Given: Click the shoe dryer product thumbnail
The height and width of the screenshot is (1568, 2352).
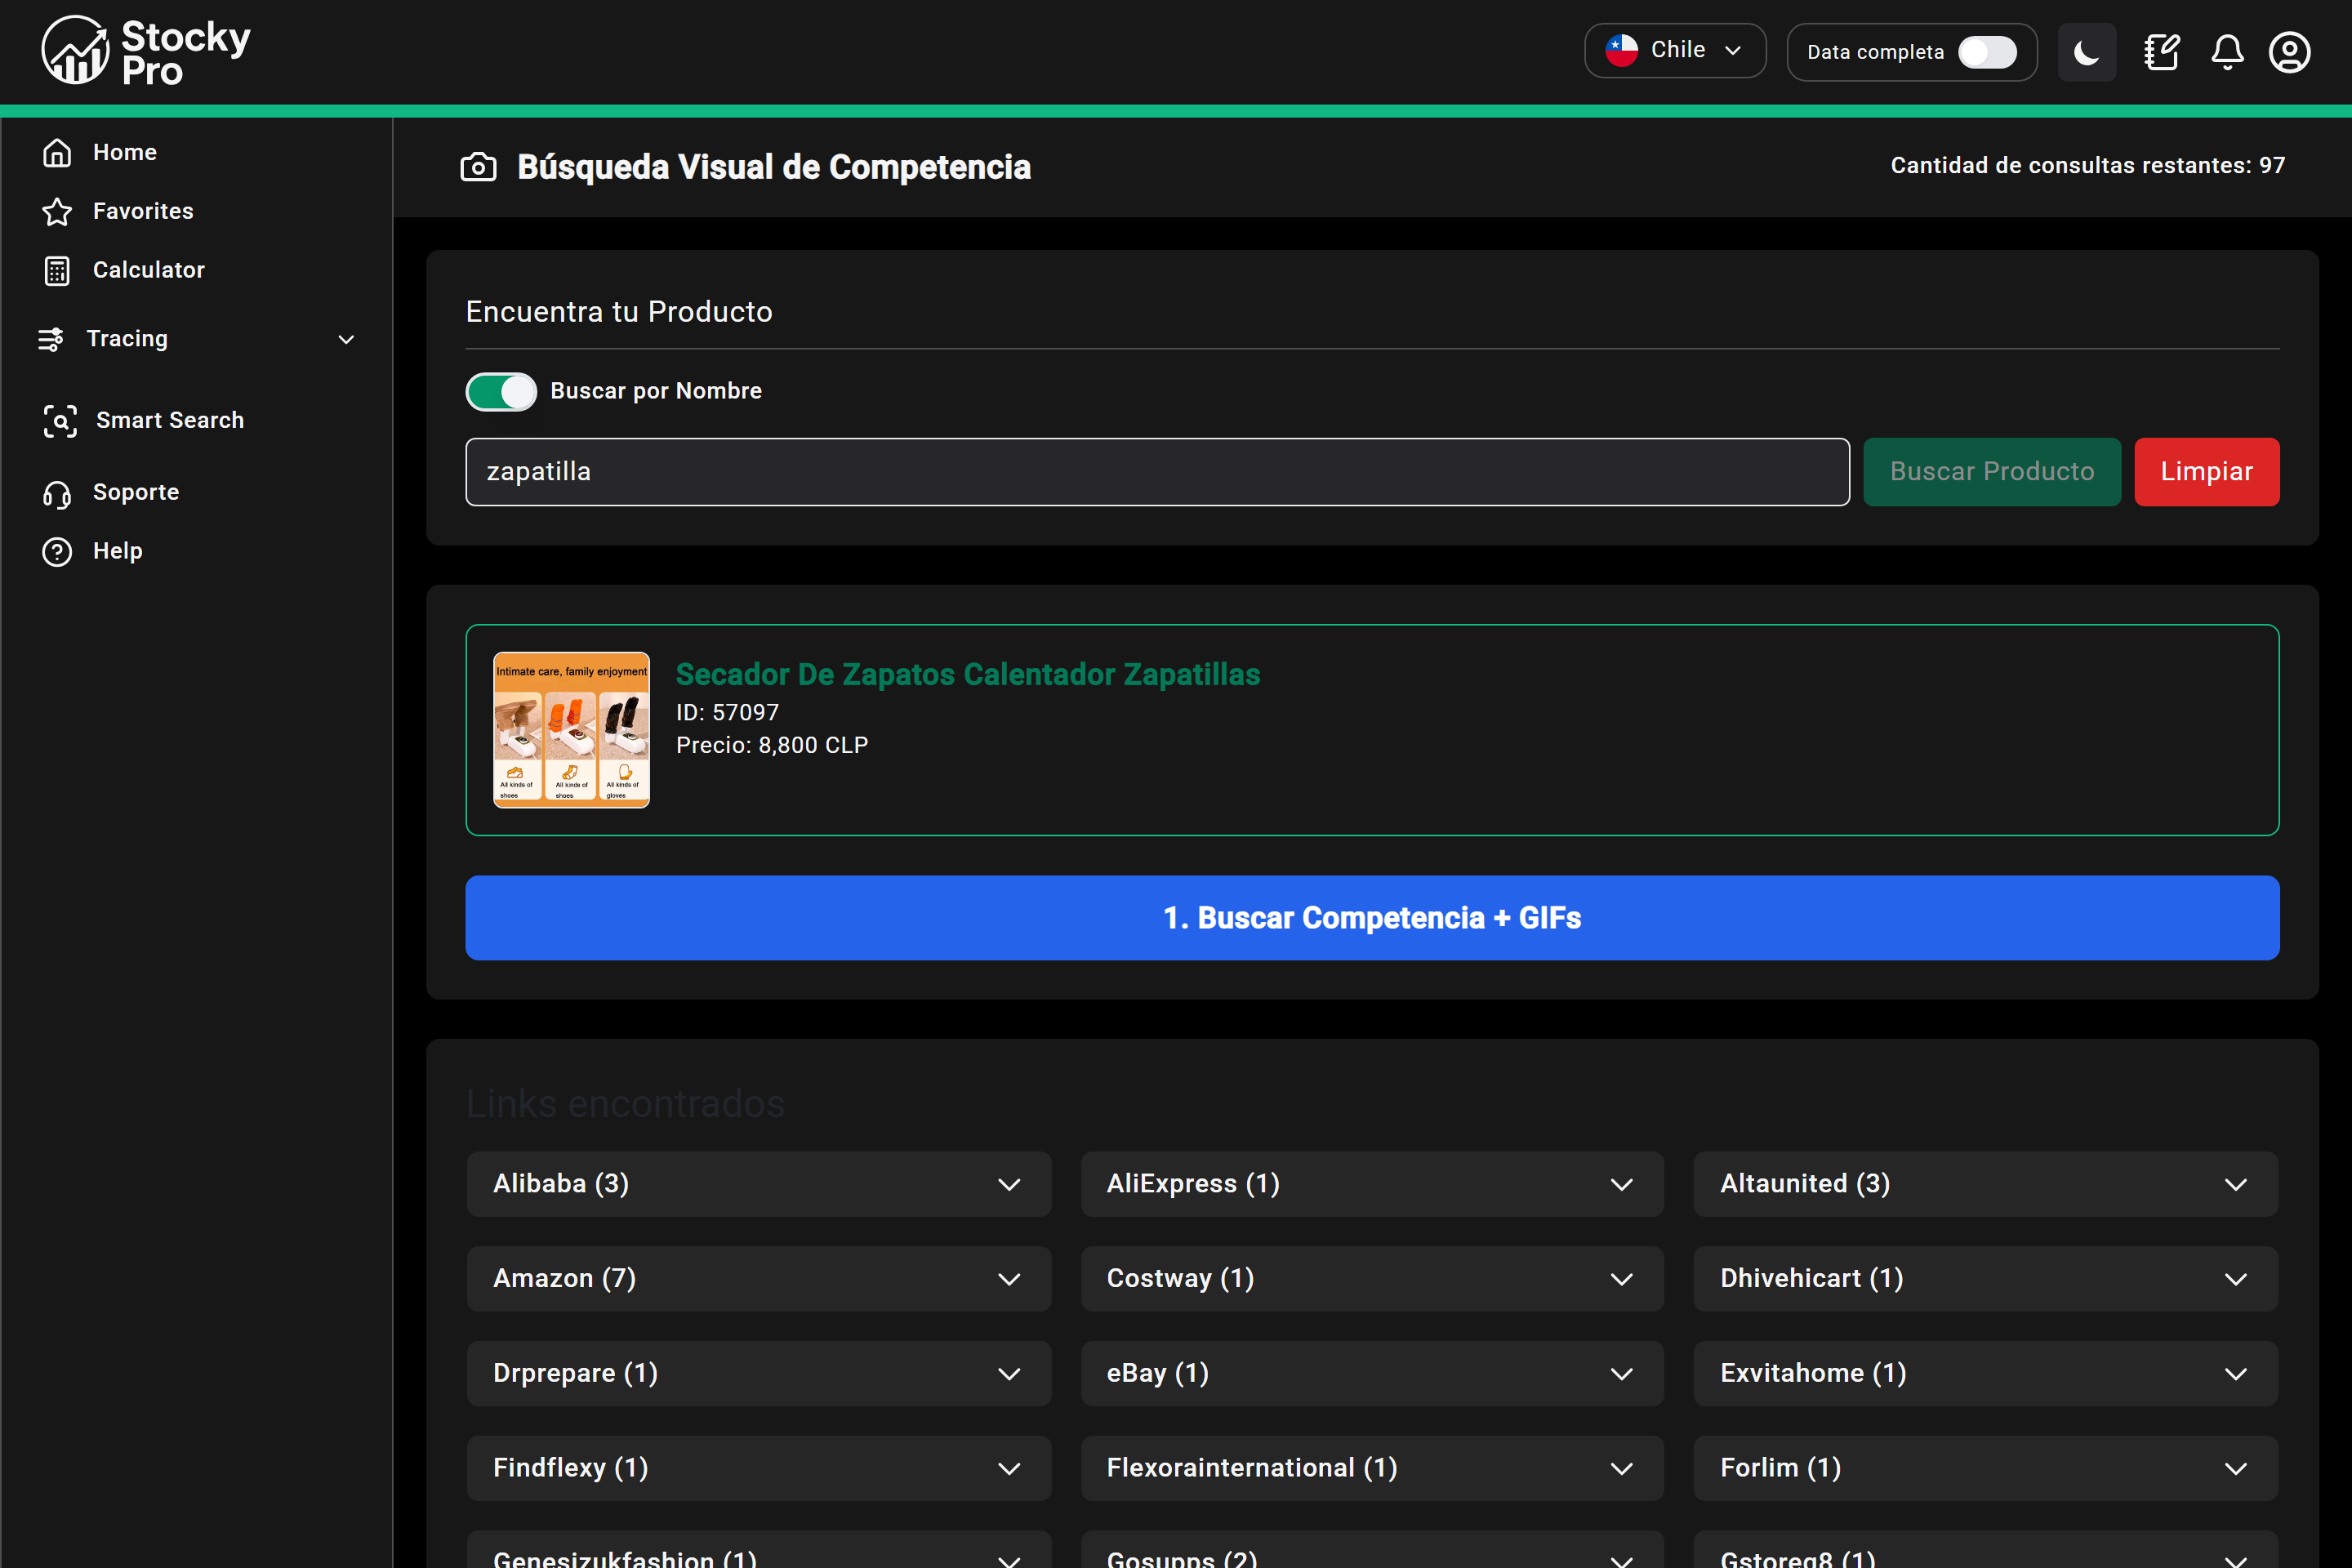Looking at the screenshot, I should (x=571, y=730).
